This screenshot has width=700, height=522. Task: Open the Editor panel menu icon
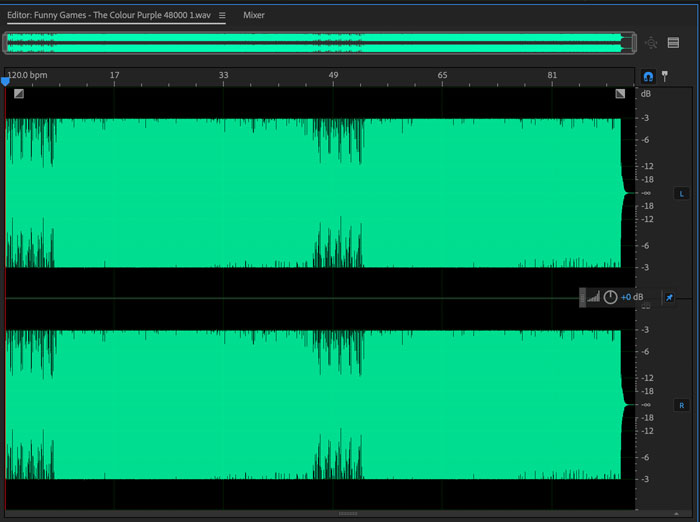tap(222, 15)
